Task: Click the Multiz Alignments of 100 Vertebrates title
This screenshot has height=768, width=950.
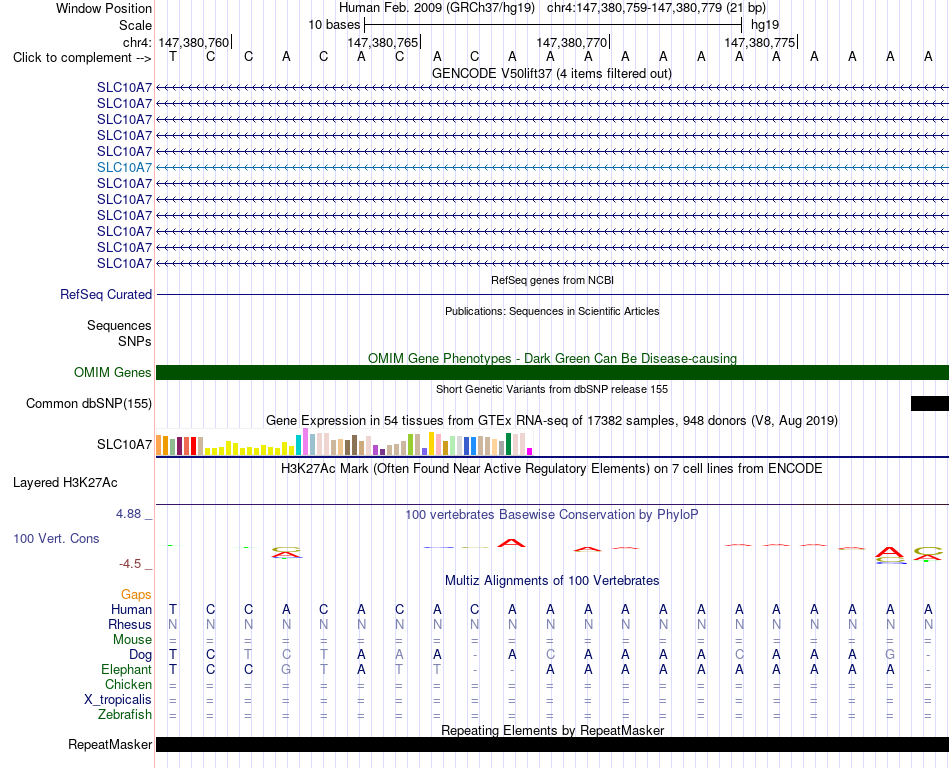Action: (x=552, y=580)
